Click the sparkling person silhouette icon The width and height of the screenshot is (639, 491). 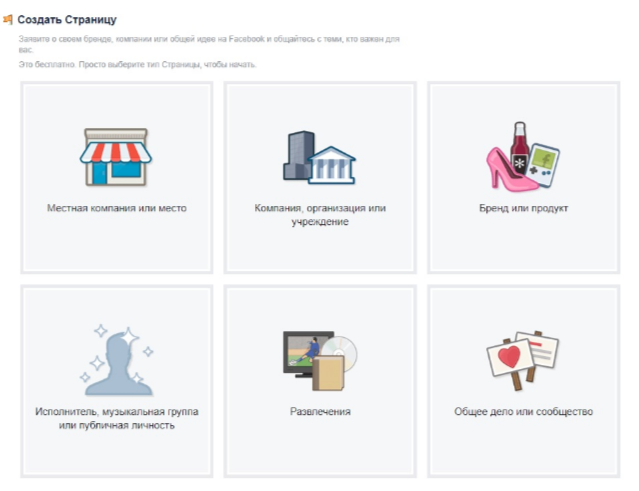click(x=117, y=361)
